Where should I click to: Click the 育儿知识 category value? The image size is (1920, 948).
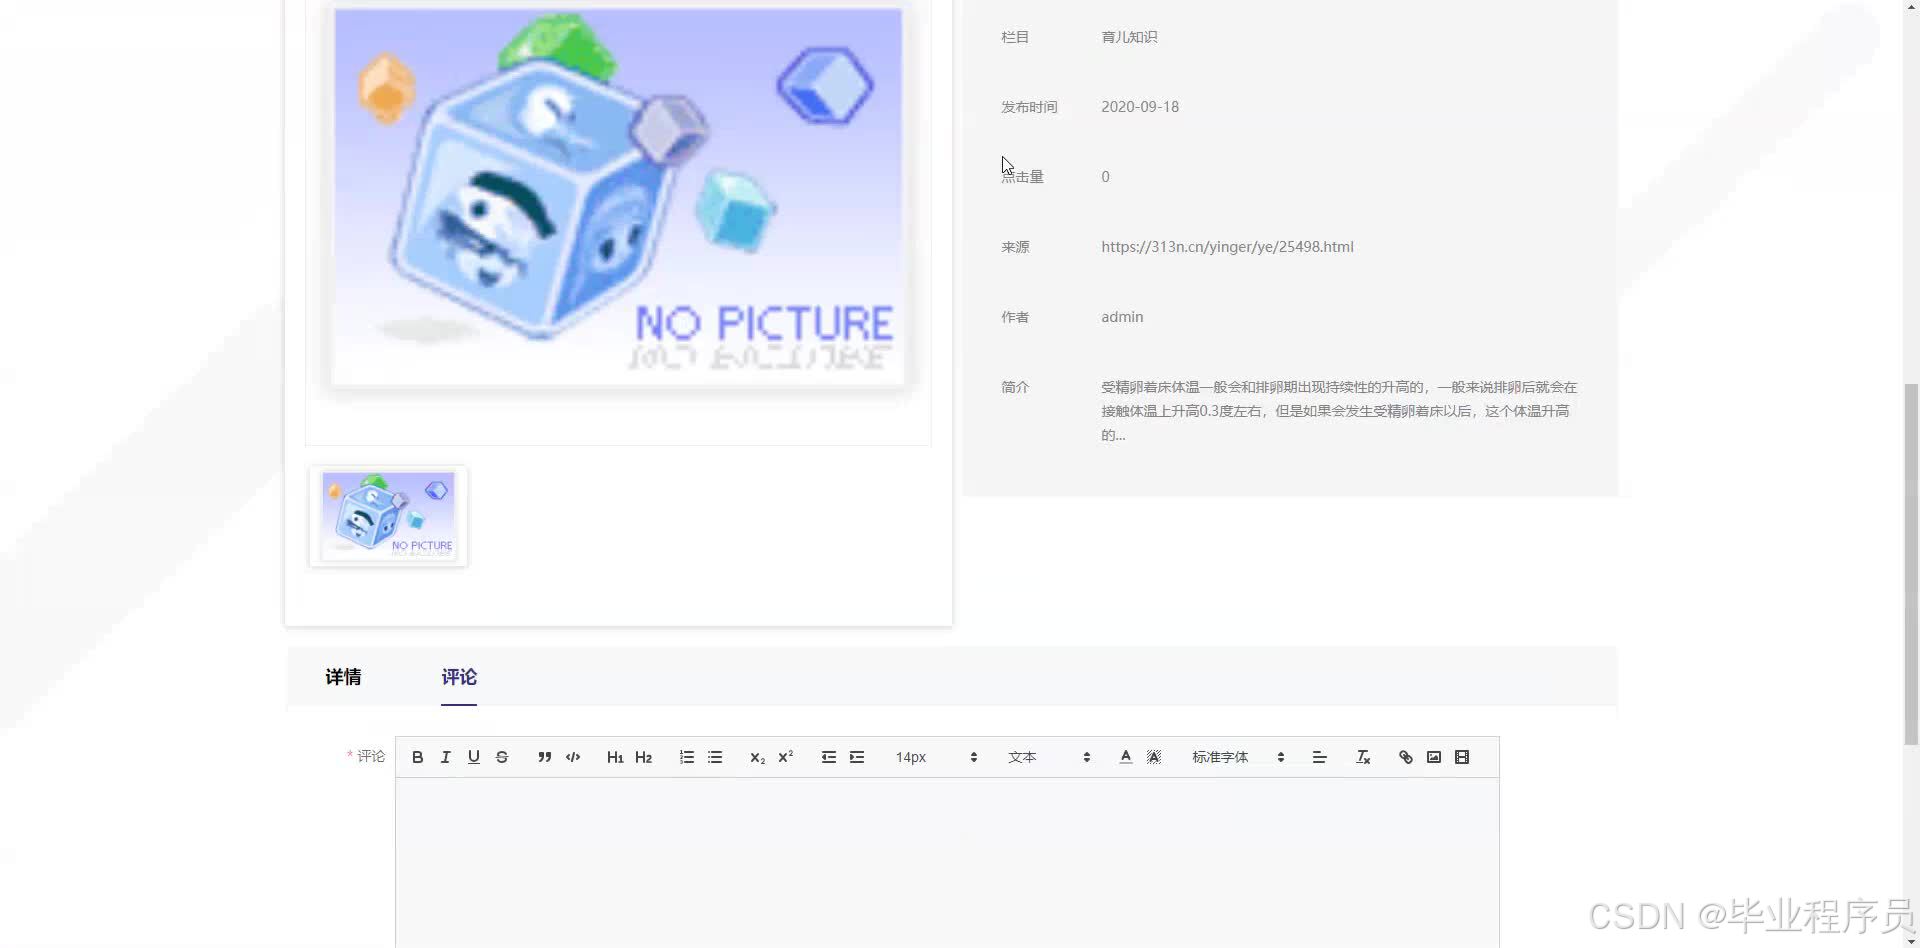coord(1129,37)
